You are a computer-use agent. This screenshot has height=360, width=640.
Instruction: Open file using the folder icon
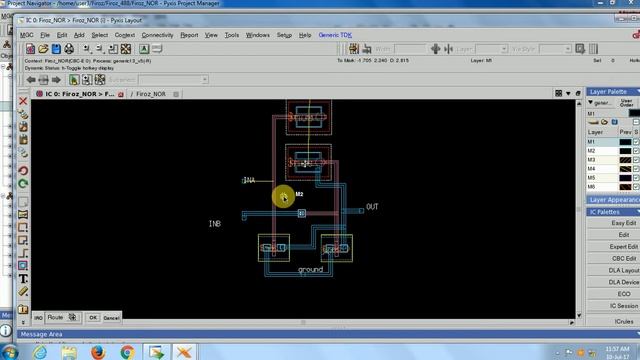[43, 49]
